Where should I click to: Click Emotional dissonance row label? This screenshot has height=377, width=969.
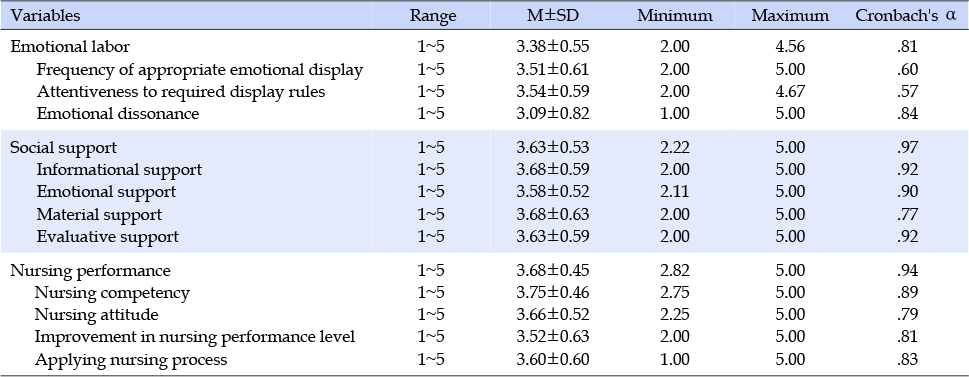point(118,114)
